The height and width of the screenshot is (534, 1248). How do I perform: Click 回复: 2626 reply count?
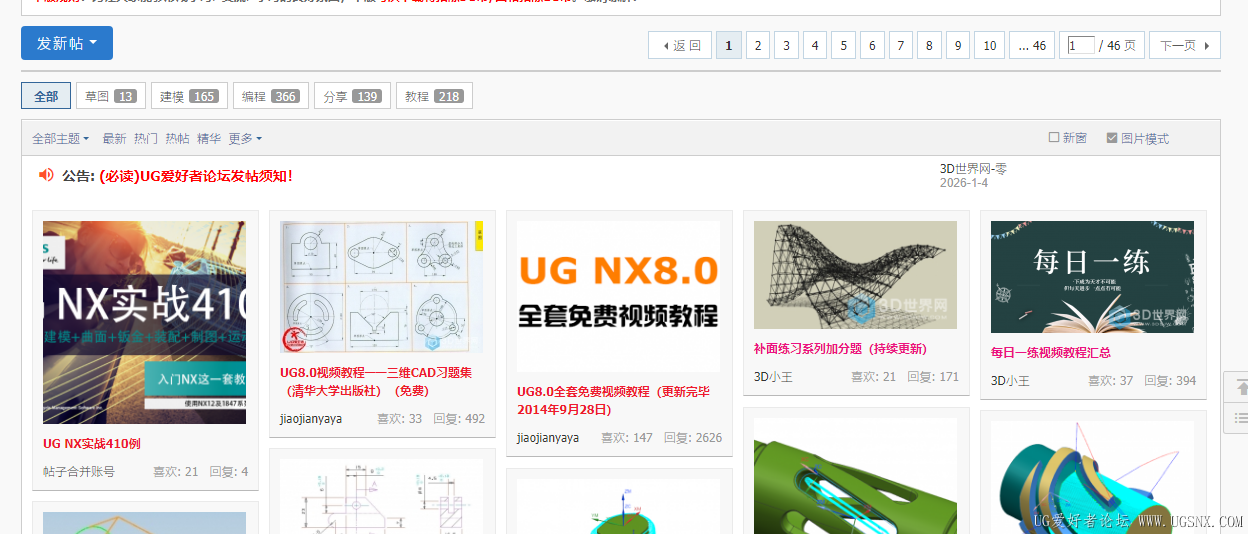tap(693, 437)
